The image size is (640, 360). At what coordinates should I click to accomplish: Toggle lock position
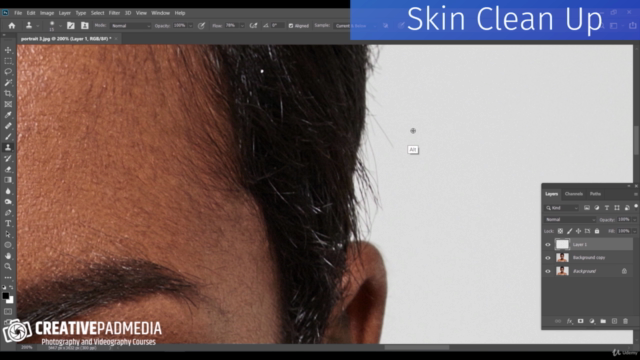click(x=578, y=231)
